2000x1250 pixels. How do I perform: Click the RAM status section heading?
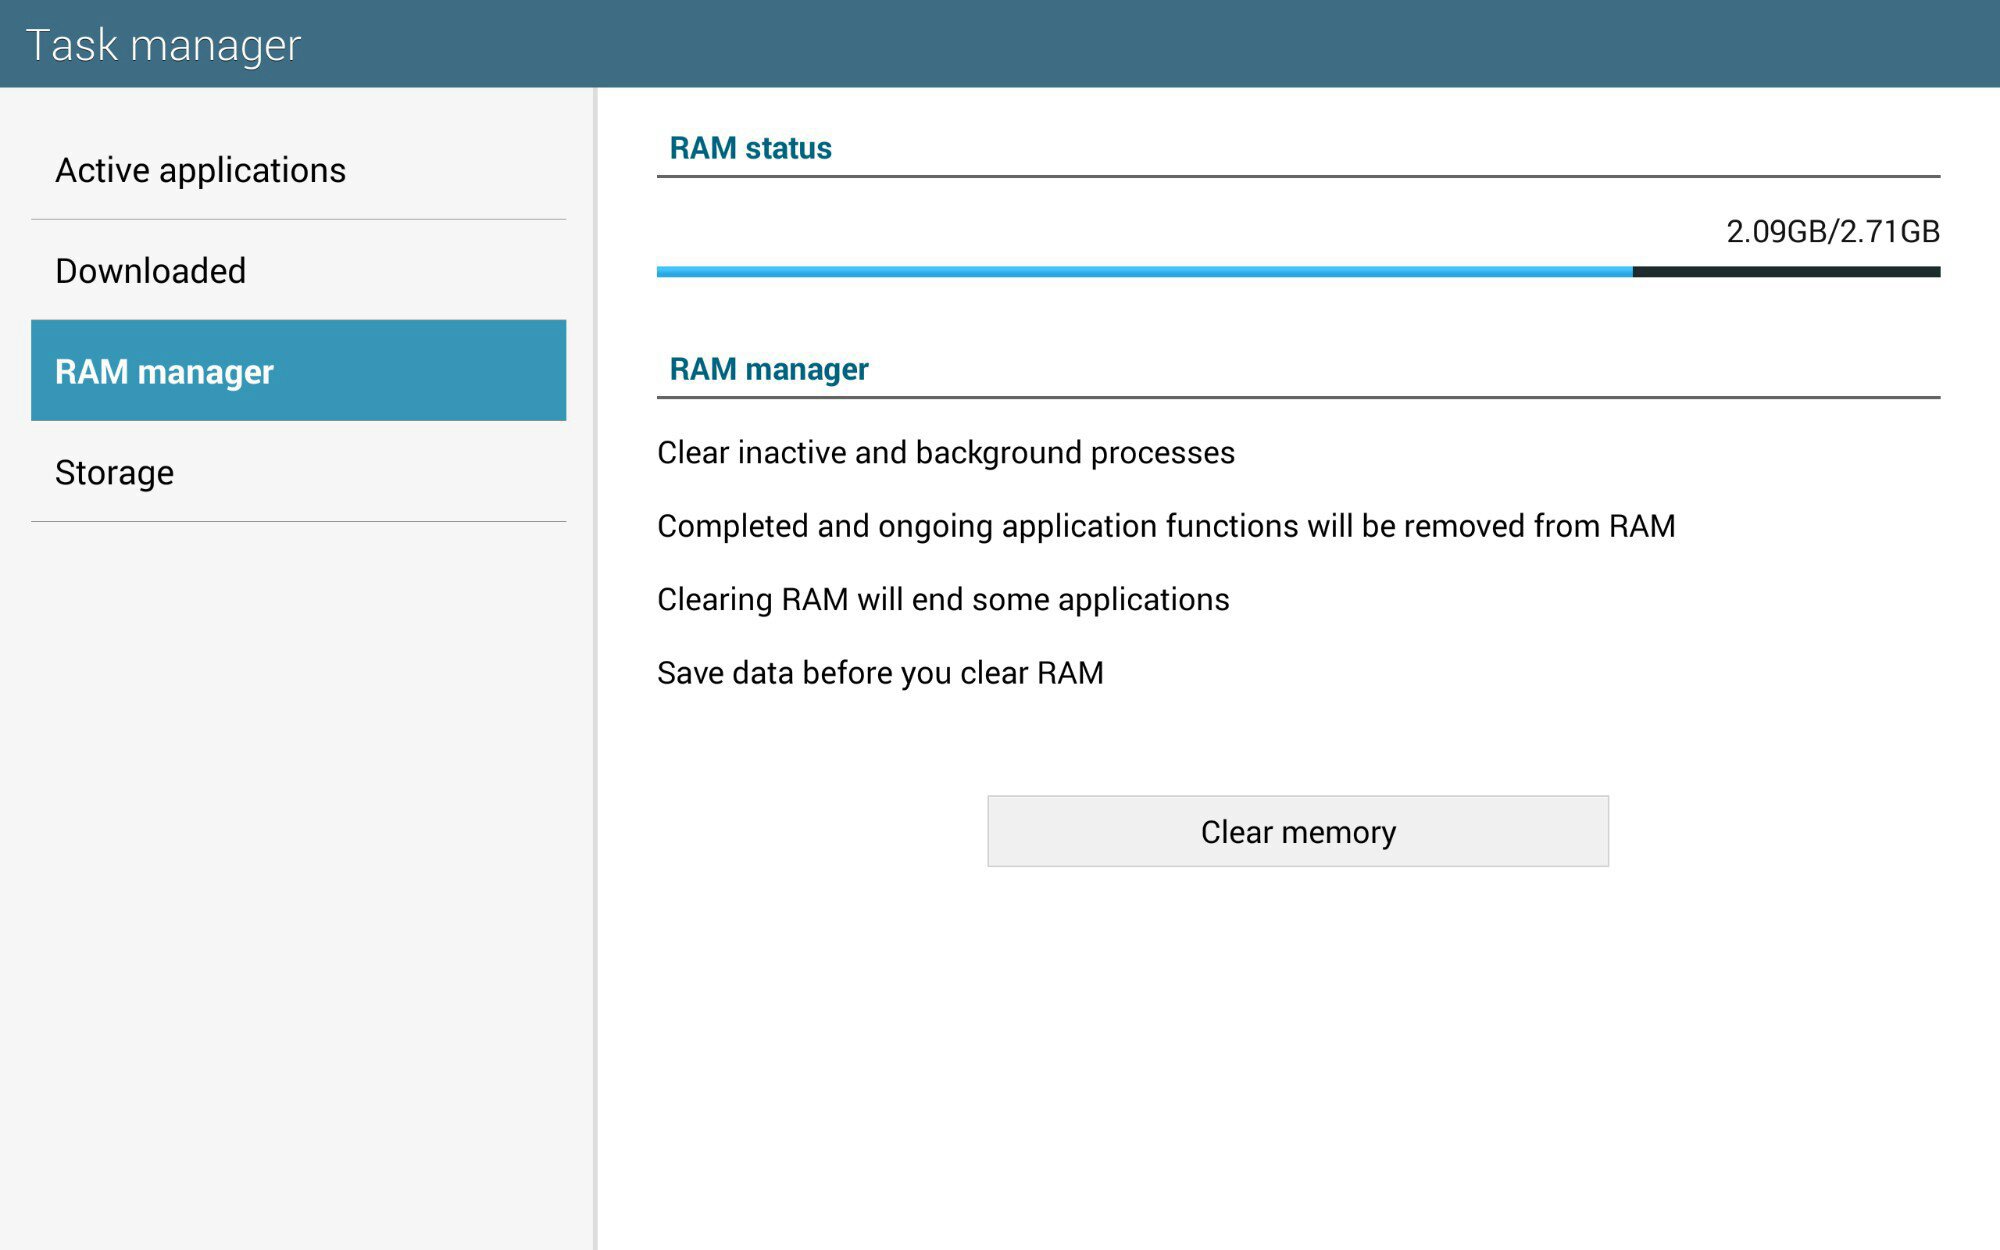point(750,148)
